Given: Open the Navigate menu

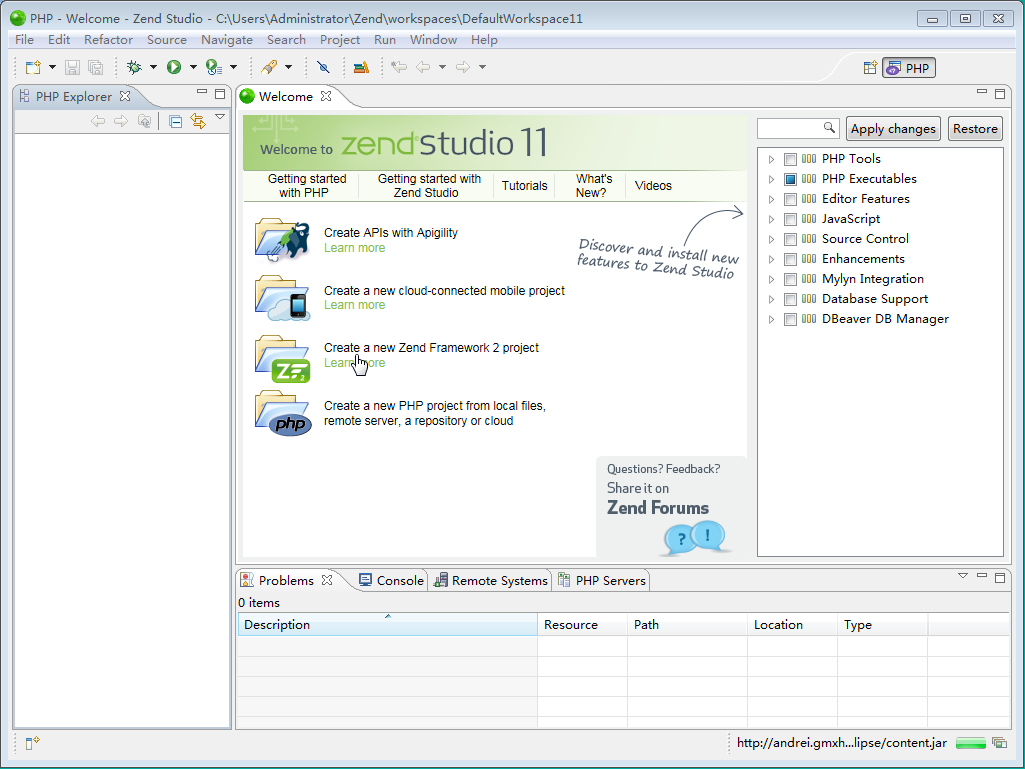Looking at the screenshot, I should point(227,40).
